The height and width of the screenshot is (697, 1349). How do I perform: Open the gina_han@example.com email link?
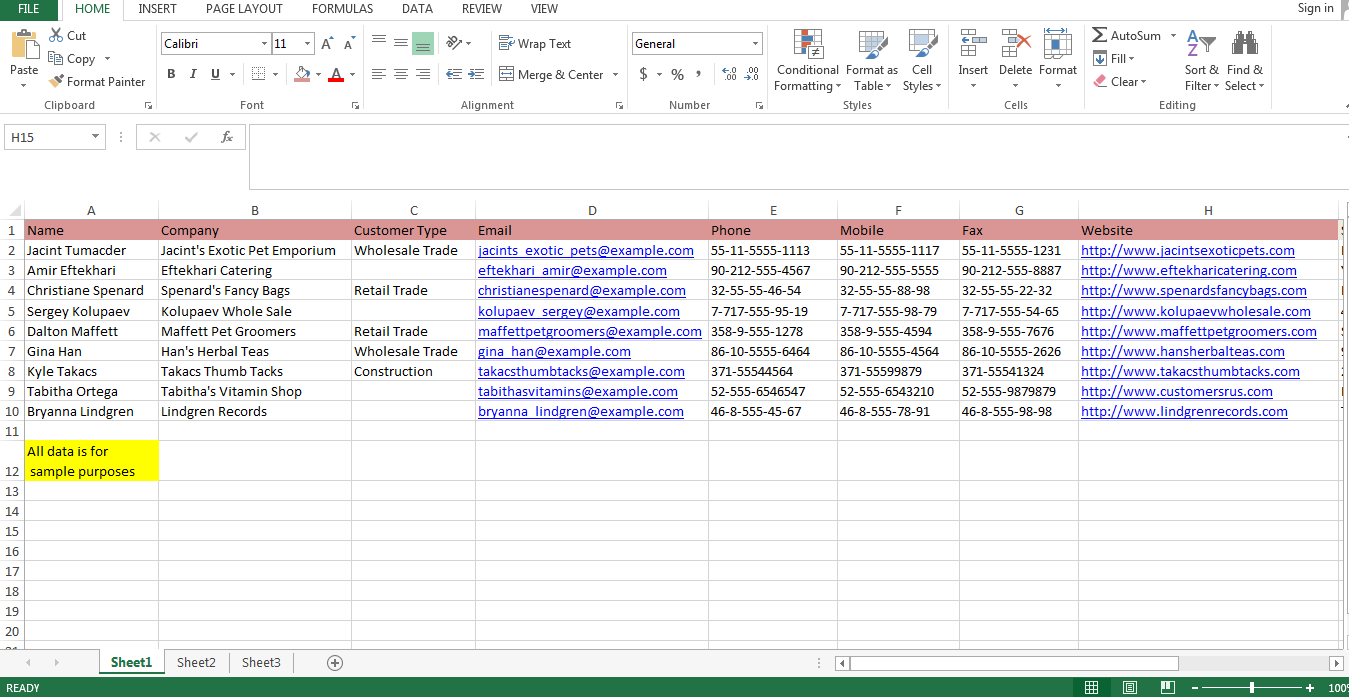pos(554,351)
